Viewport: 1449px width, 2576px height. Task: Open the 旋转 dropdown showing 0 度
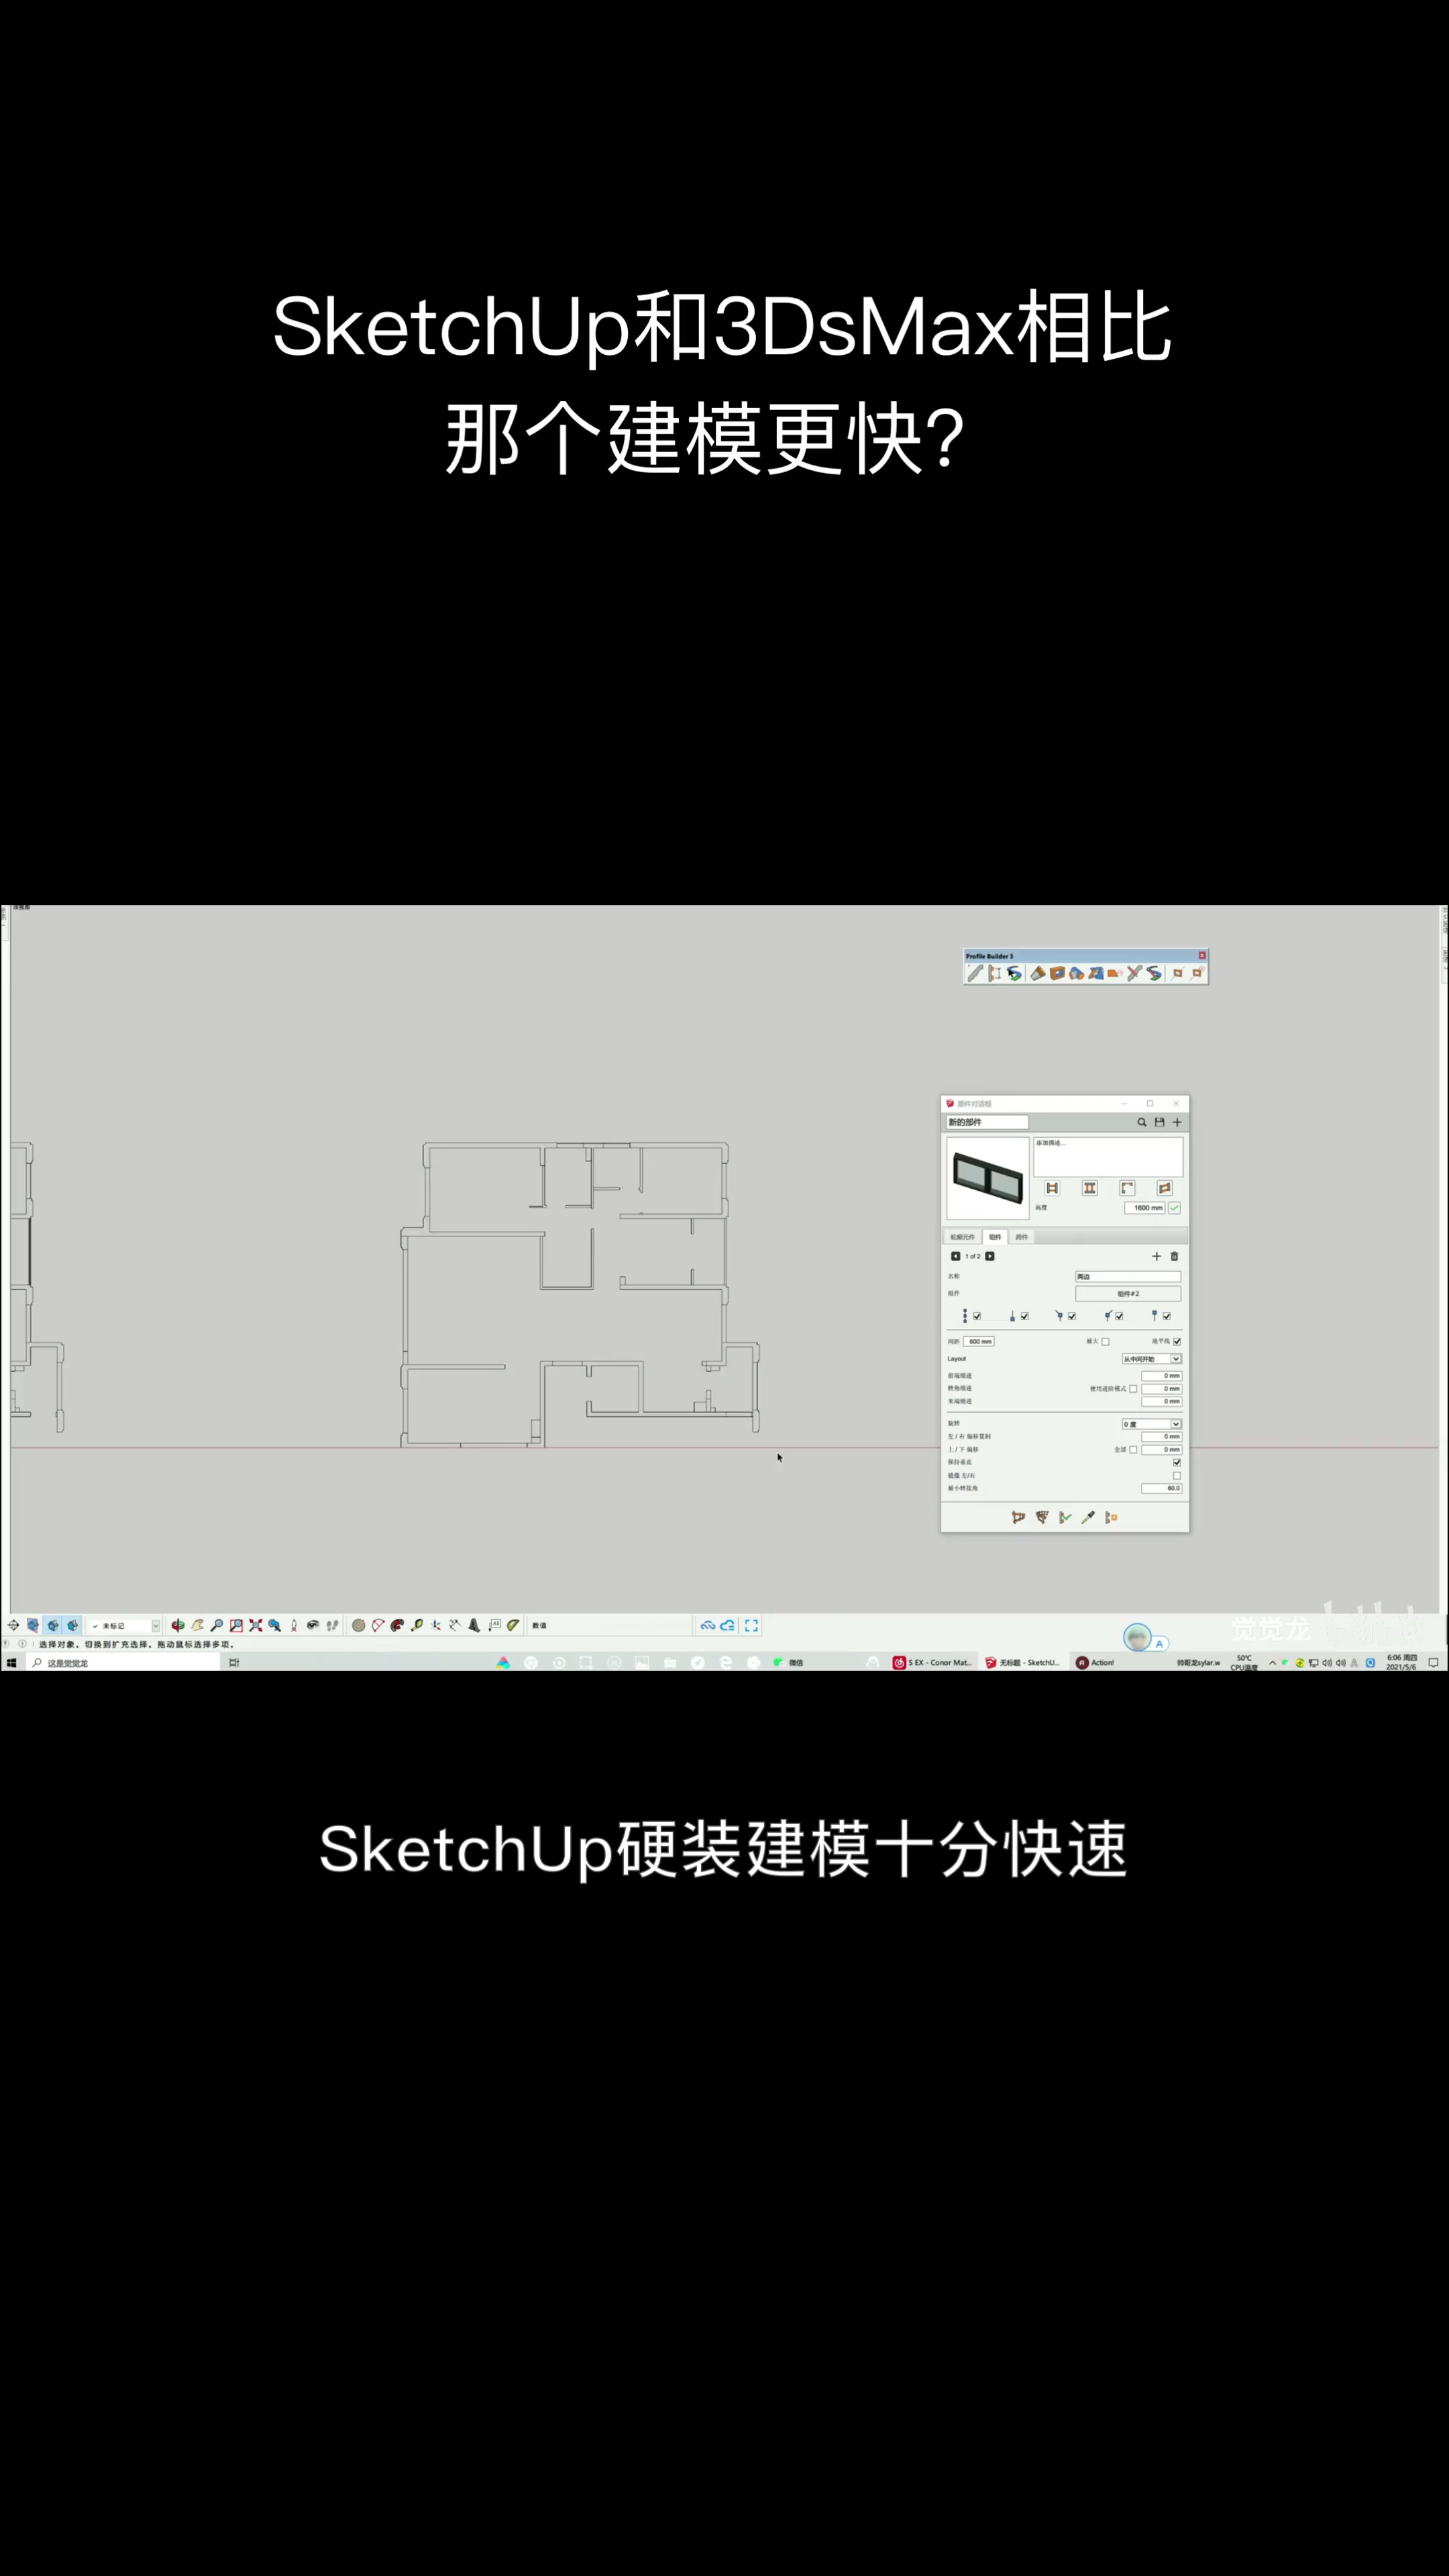pos(1151,1424)
